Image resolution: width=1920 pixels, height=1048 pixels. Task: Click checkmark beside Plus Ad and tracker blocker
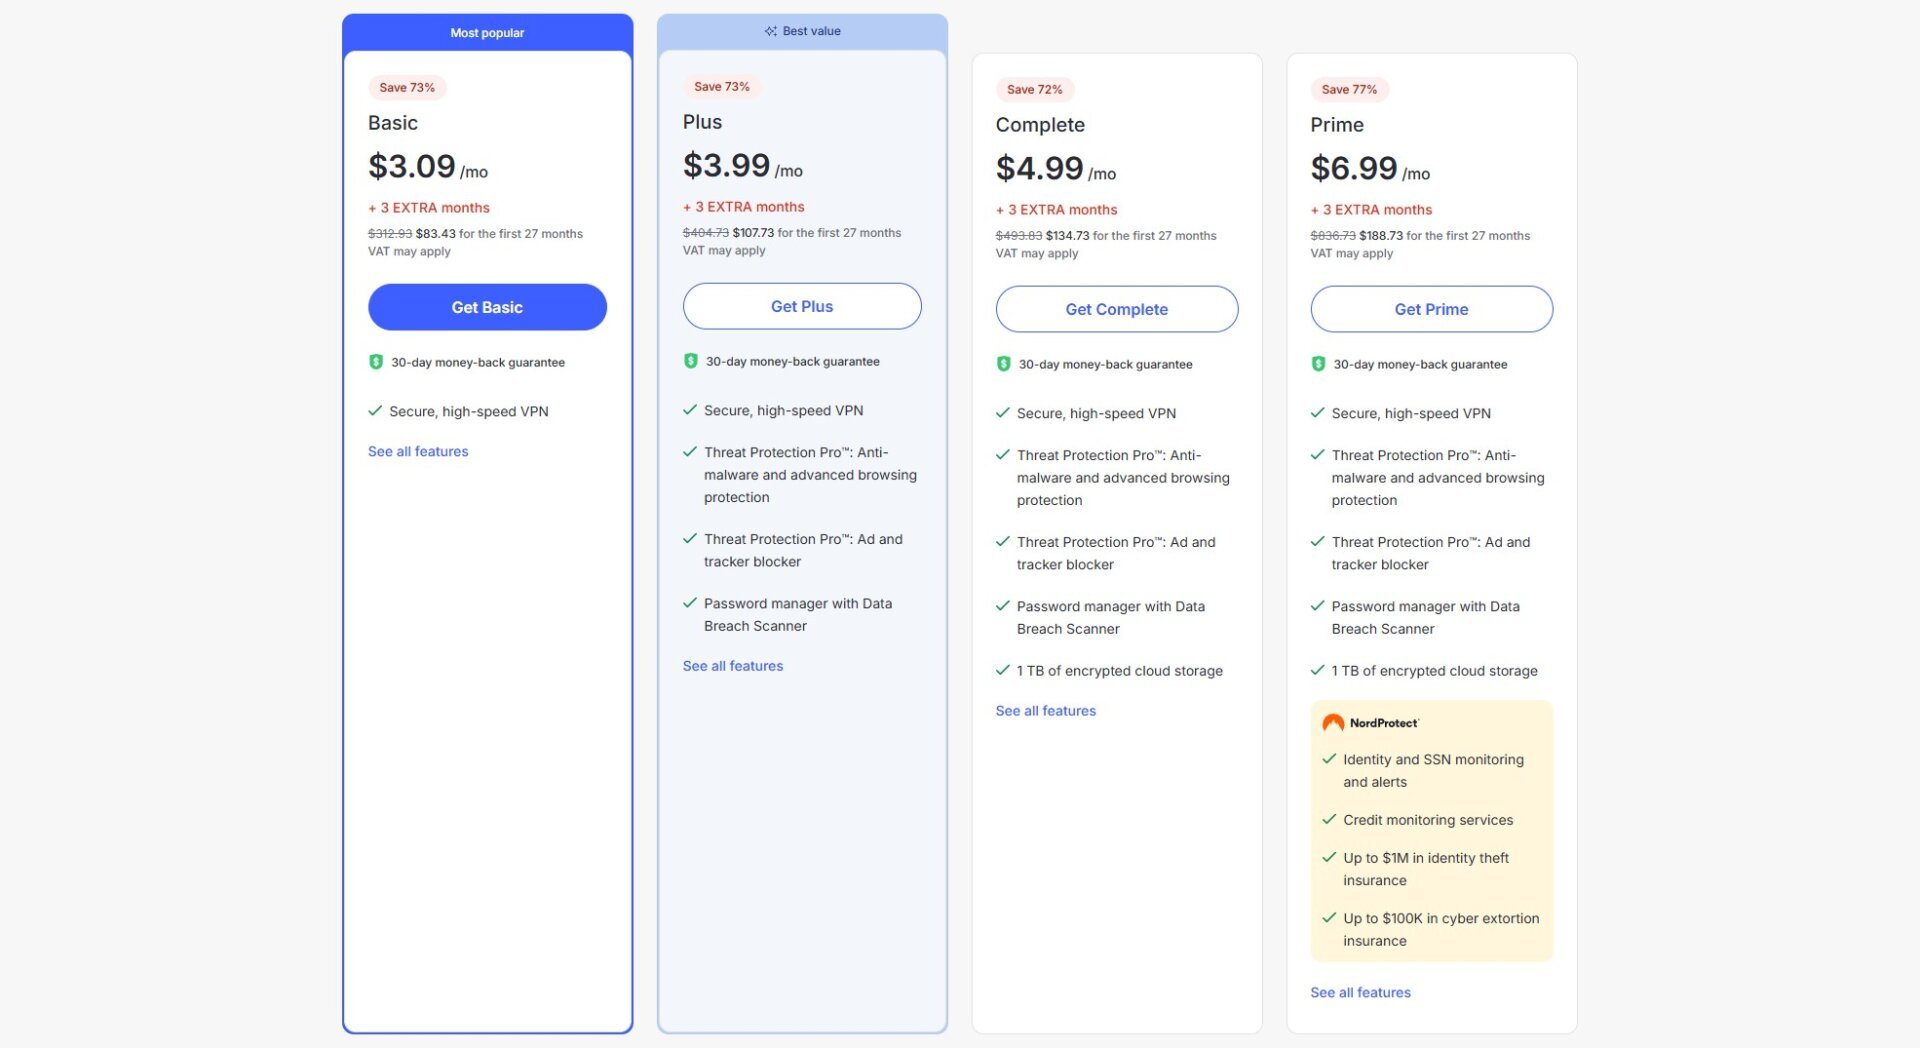[x=690, y=539]
